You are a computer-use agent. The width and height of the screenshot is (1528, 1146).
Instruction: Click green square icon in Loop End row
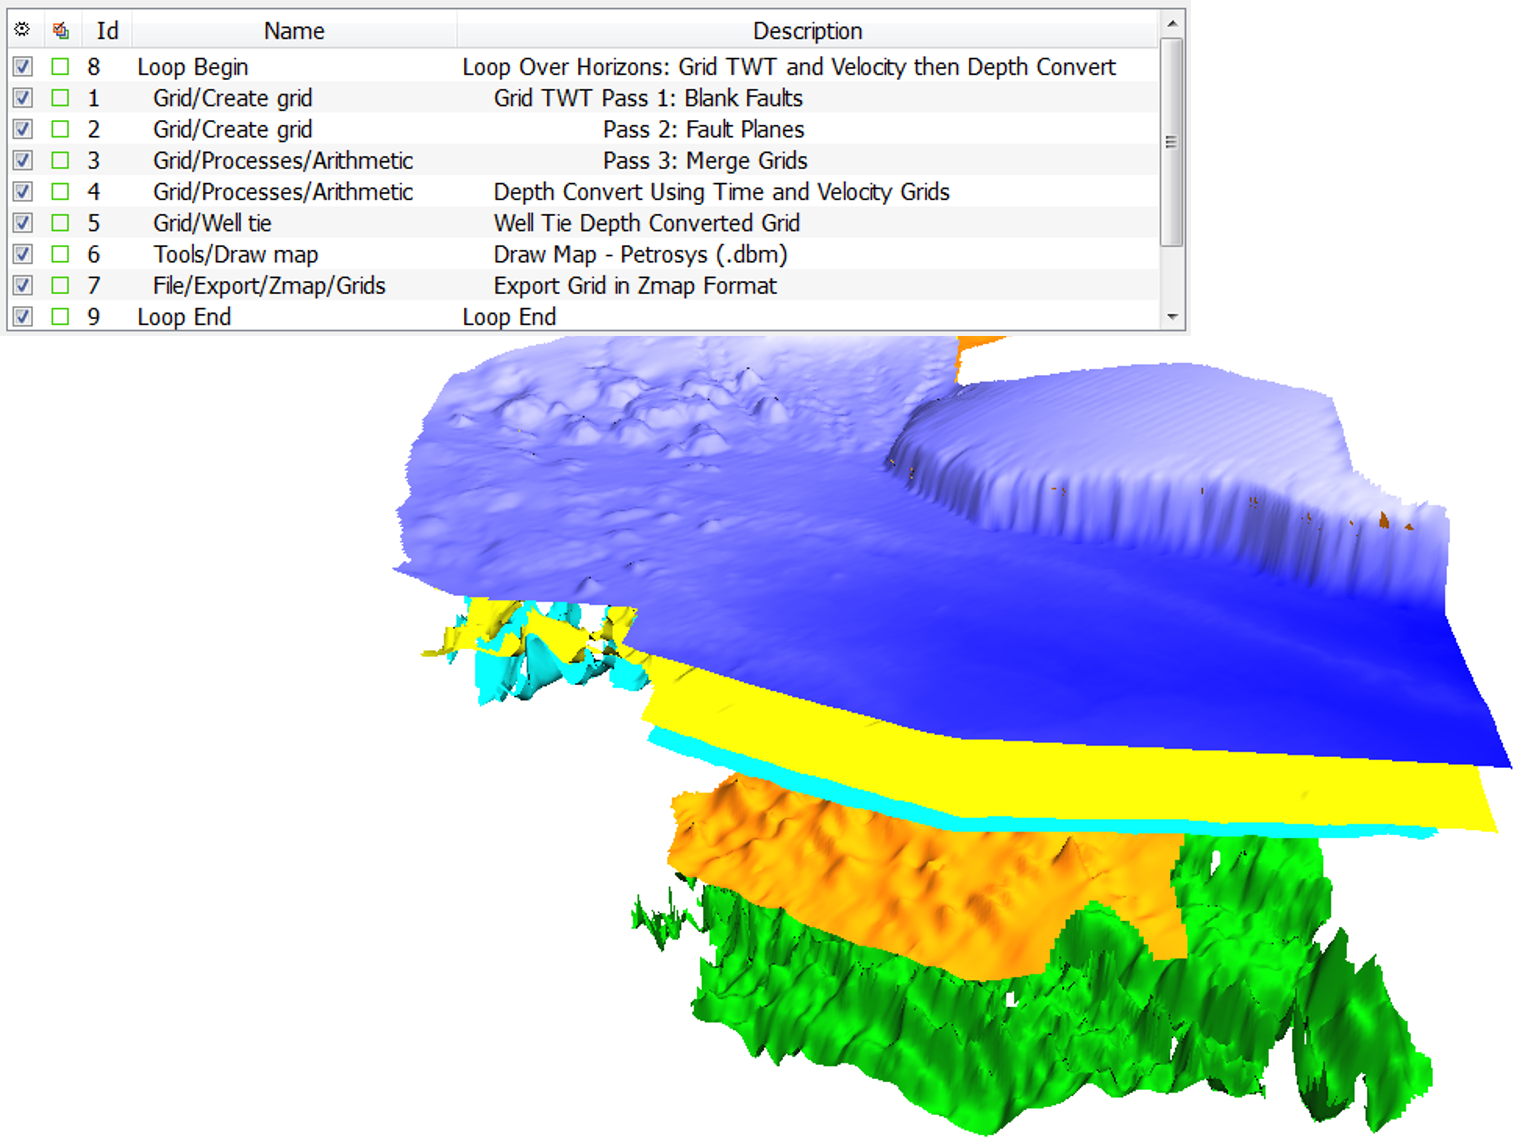pyautogui.click(x=61, y=316)
